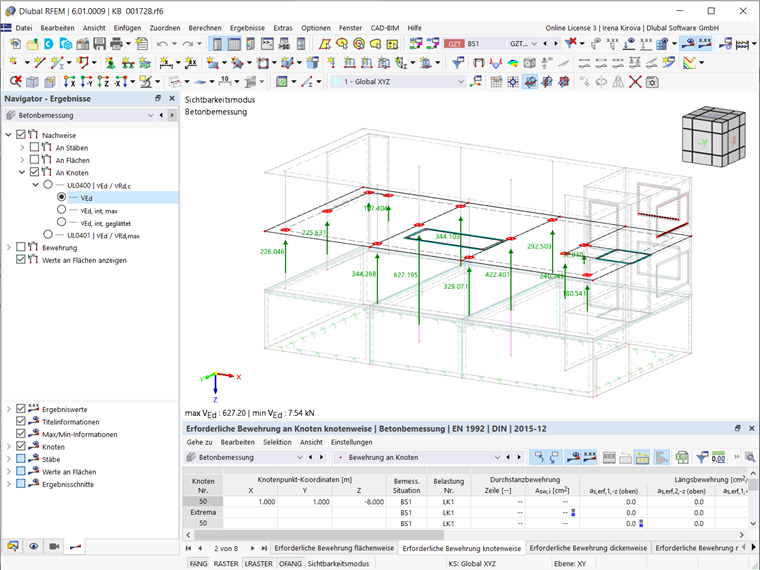Click the view in Z direction icon

103,82
